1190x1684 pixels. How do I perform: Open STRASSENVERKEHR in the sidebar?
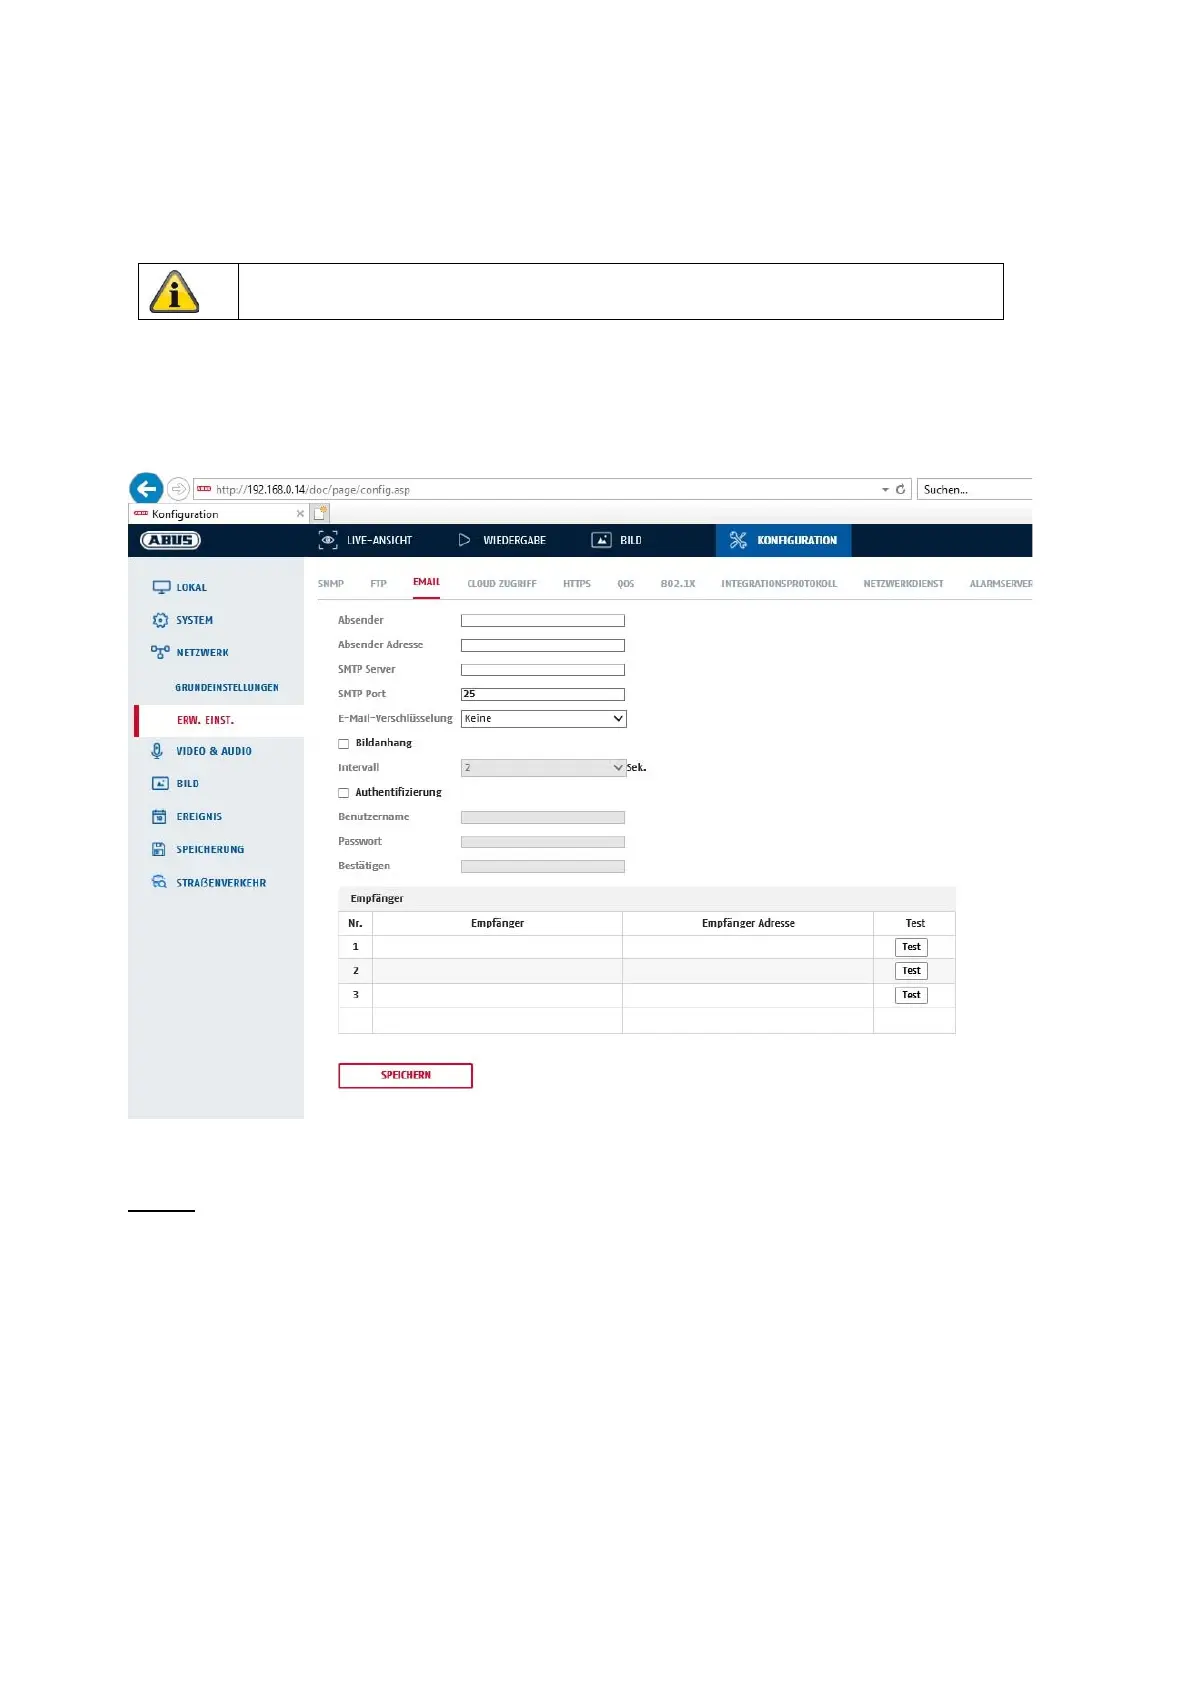[x=221, y=883]
